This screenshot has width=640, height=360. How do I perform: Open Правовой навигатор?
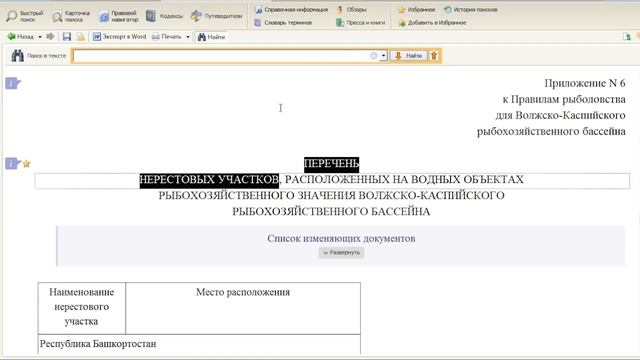[x=118, y=16]
